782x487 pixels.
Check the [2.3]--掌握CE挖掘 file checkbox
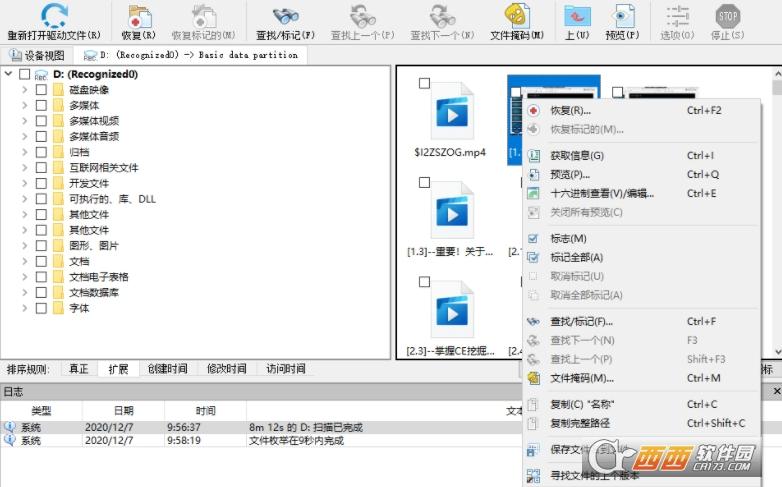(424, 282)
